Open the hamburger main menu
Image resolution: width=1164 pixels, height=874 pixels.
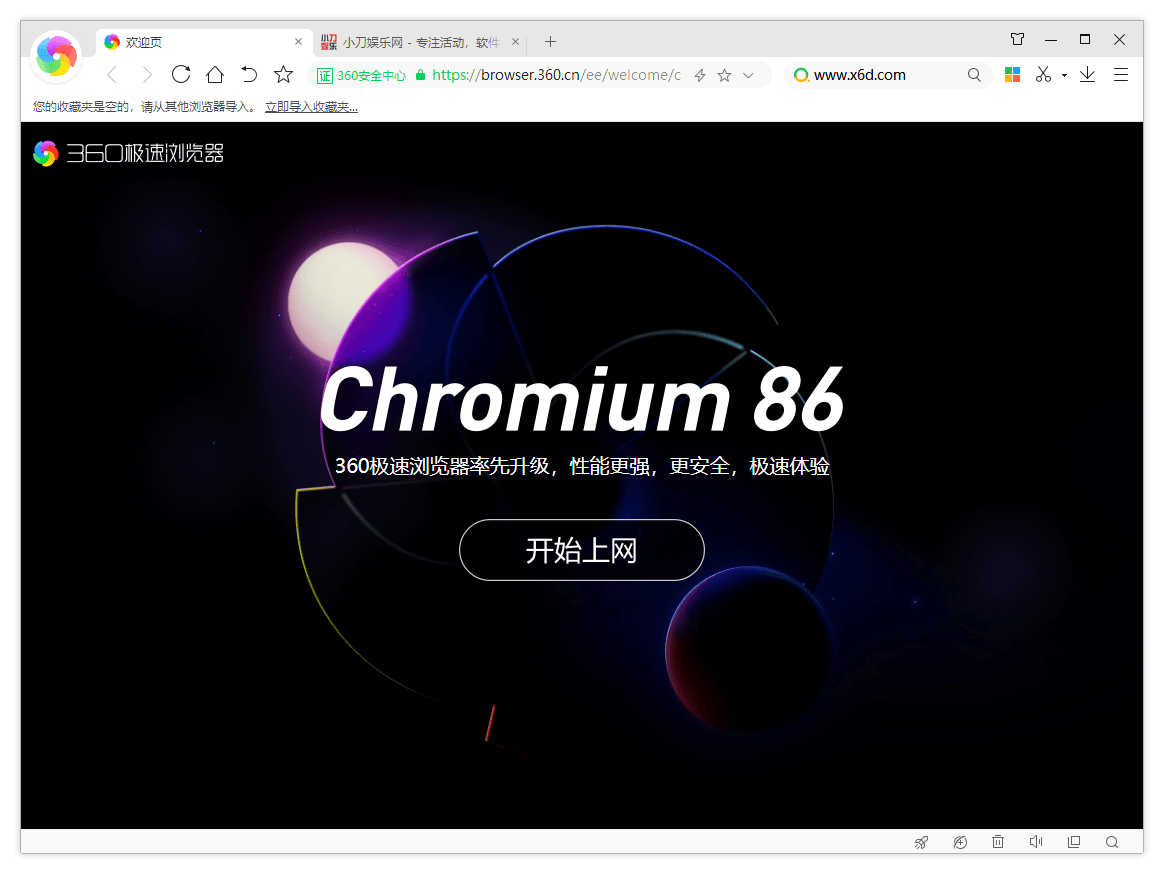(x=1121, y=74)
